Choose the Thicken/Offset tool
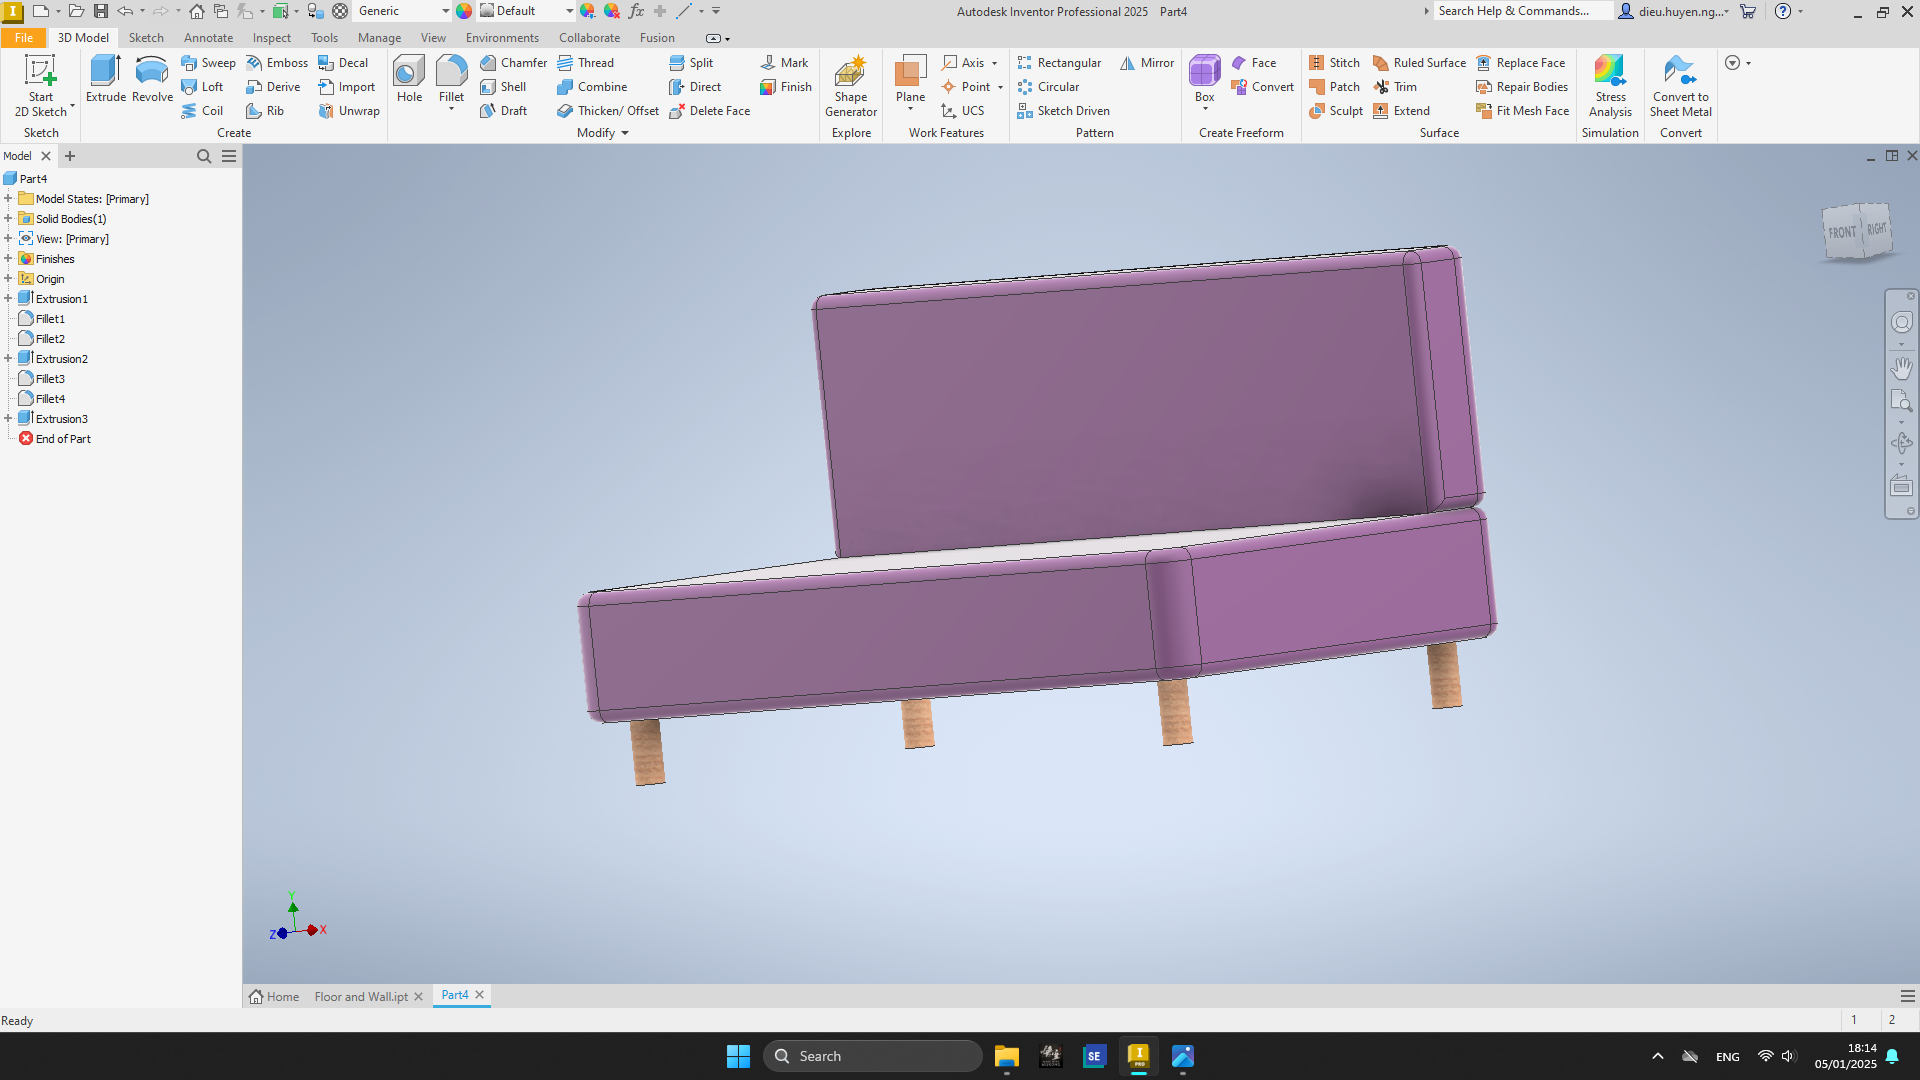Viewport: 1920px width, 1080px height. point(608,110)
